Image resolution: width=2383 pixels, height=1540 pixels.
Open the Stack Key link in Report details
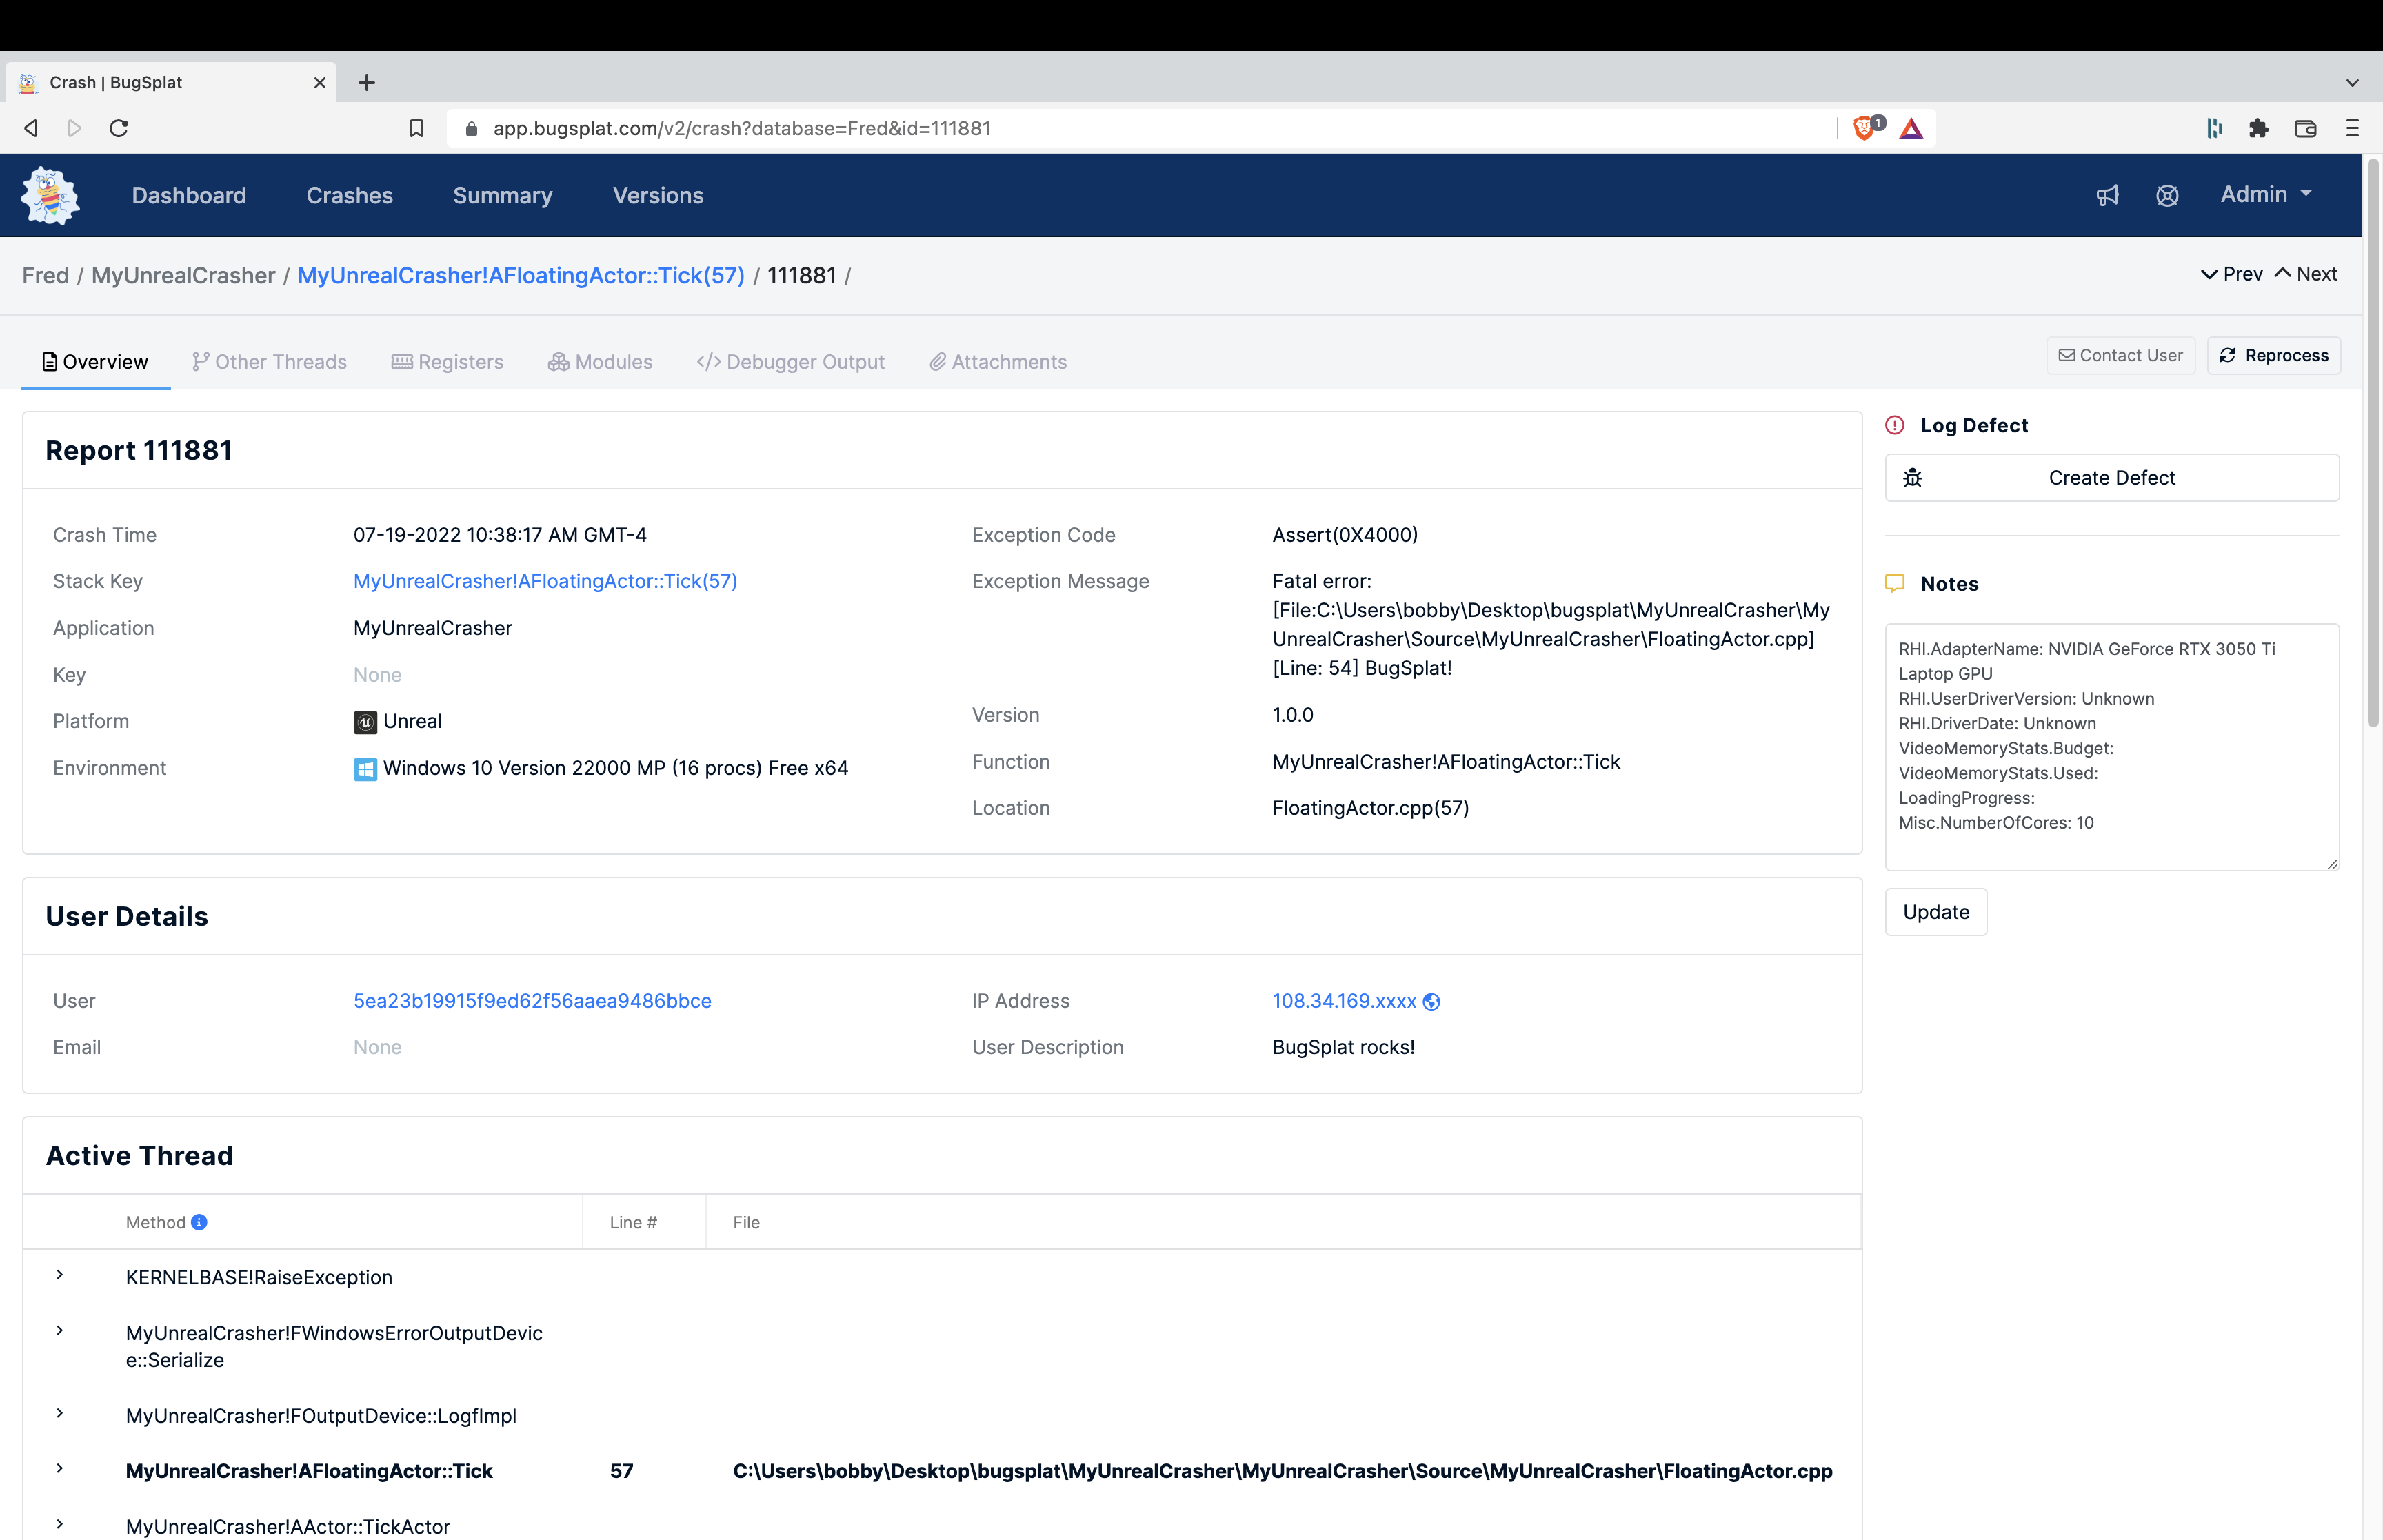[x=545, y=581]
